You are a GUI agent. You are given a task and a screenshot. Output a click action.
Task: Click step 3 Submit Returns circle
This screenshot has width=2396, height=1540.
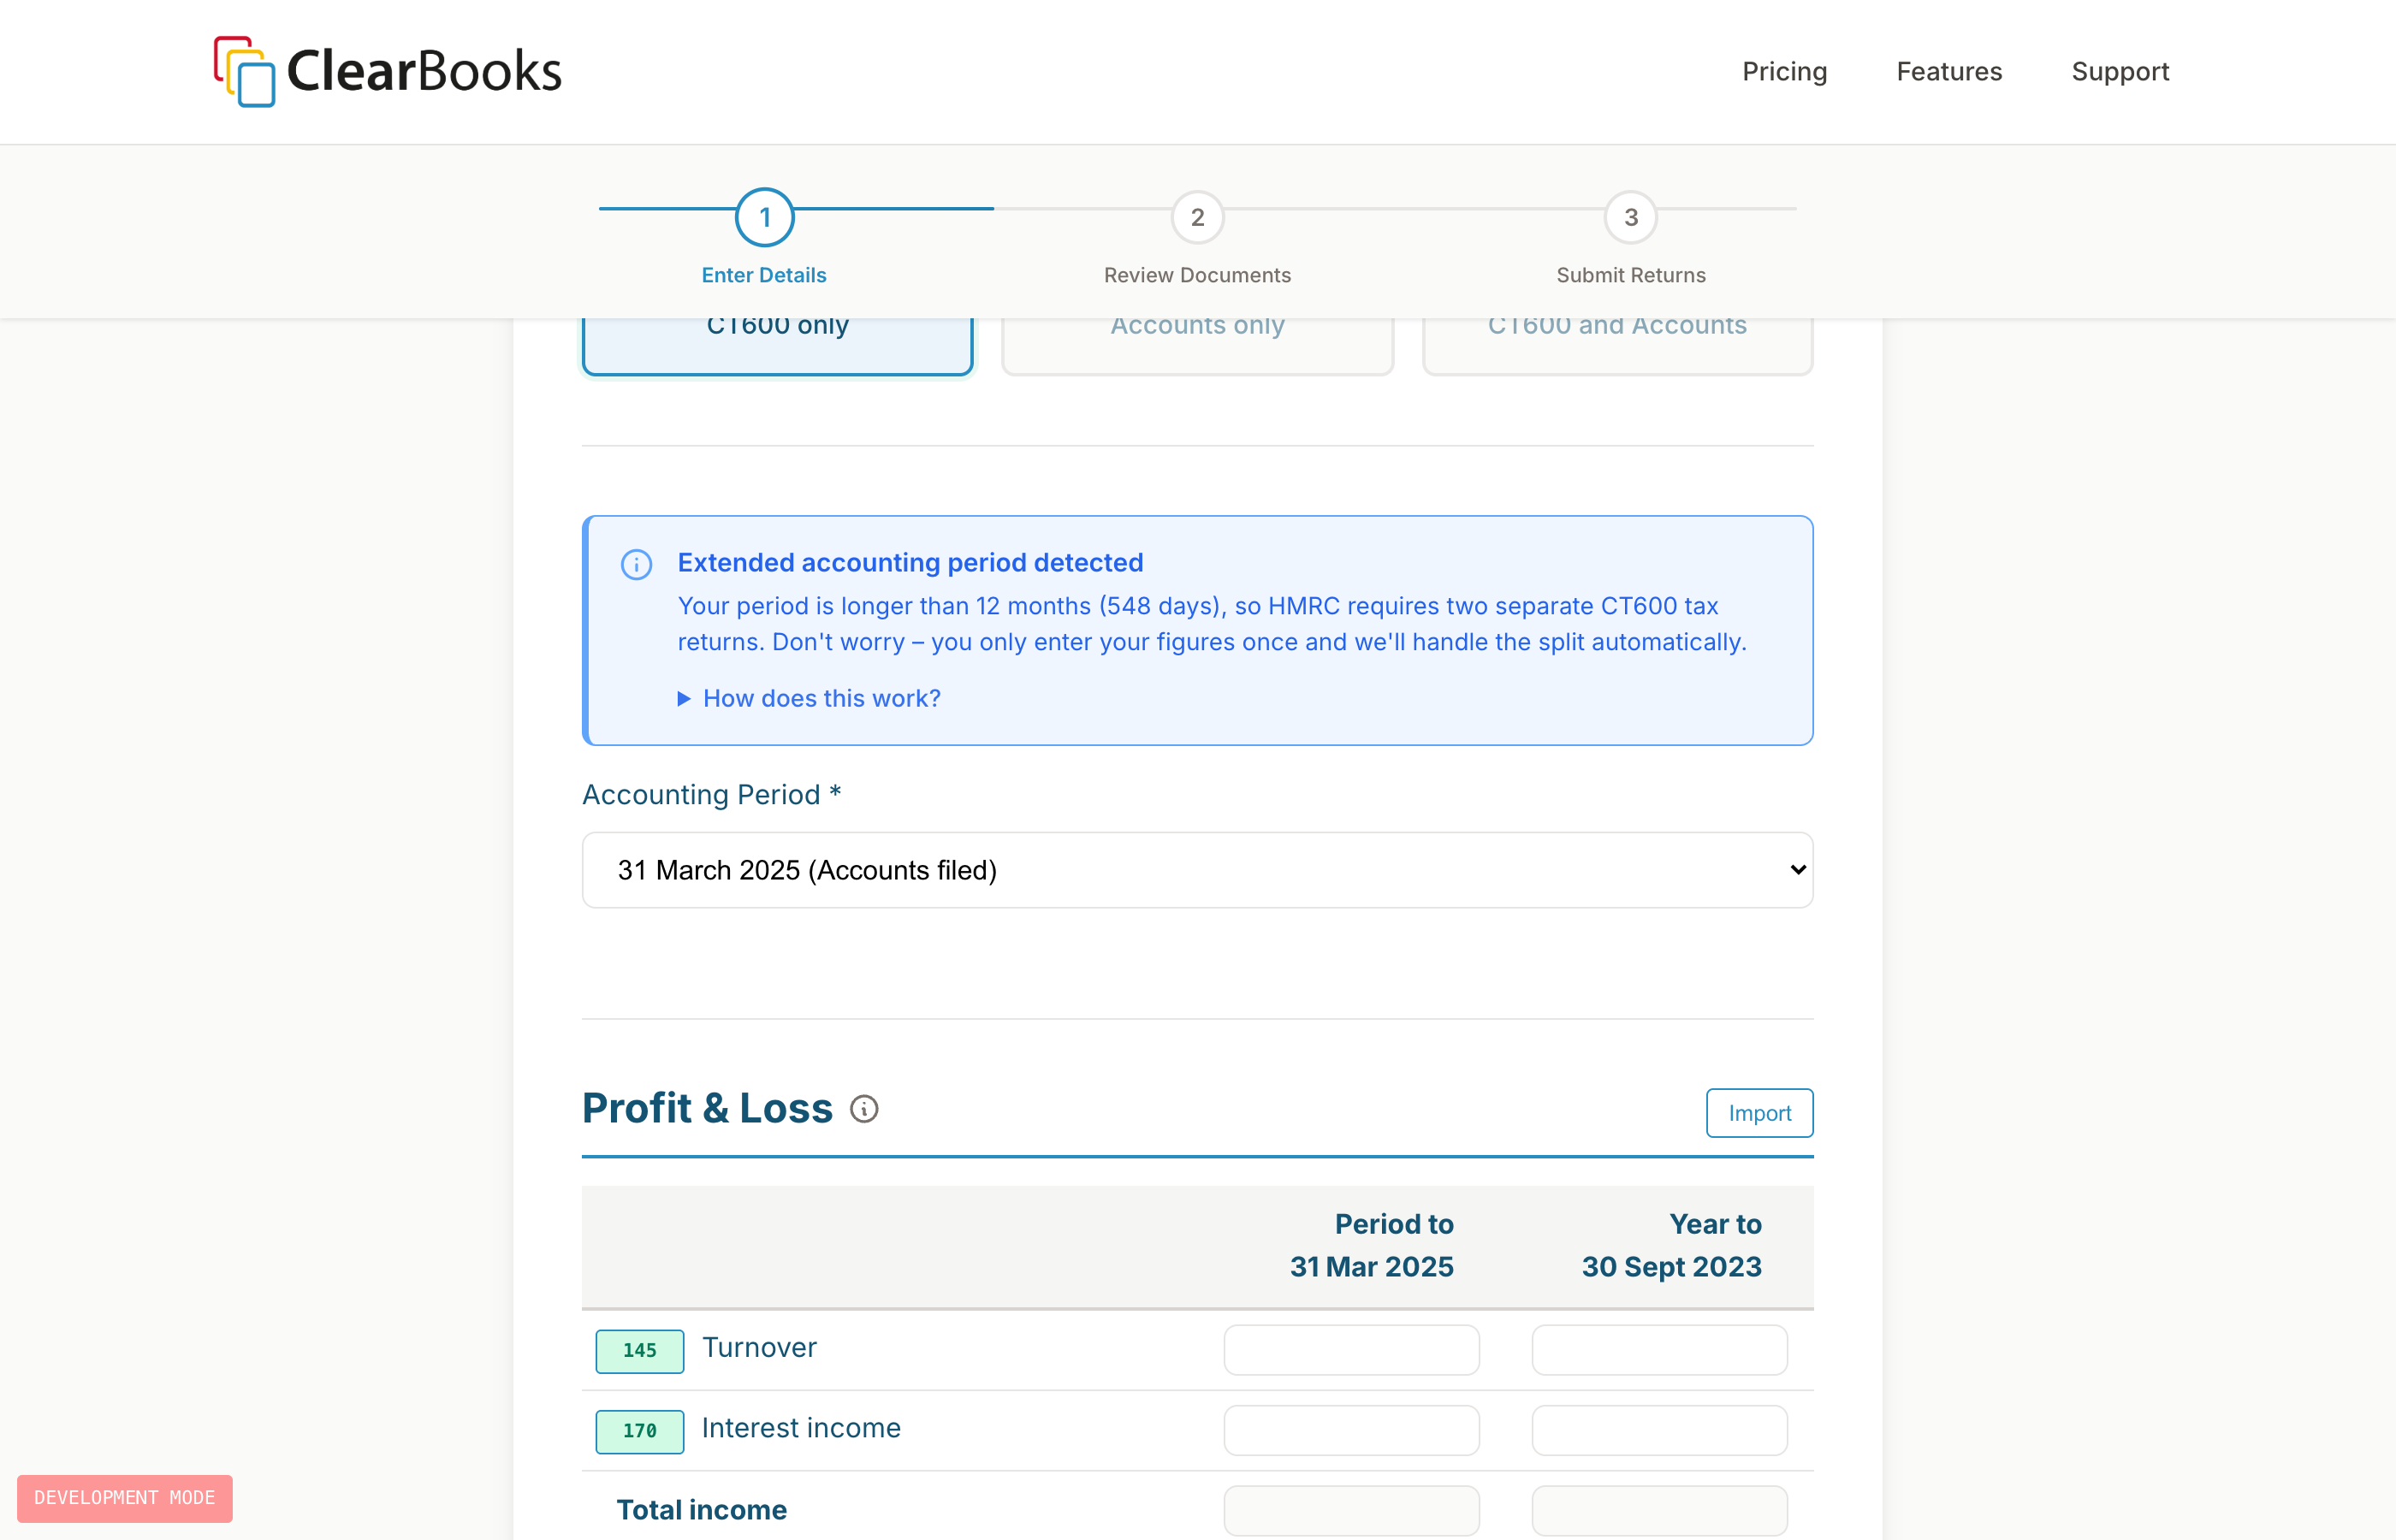click(1630, 217)
